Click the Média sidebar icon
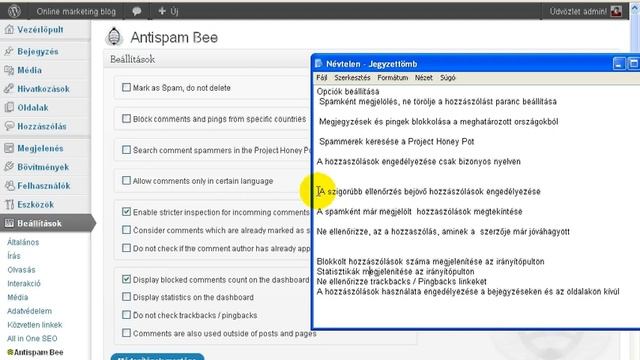The width and height of the screenshot is (640, 360). click(9, 70)
